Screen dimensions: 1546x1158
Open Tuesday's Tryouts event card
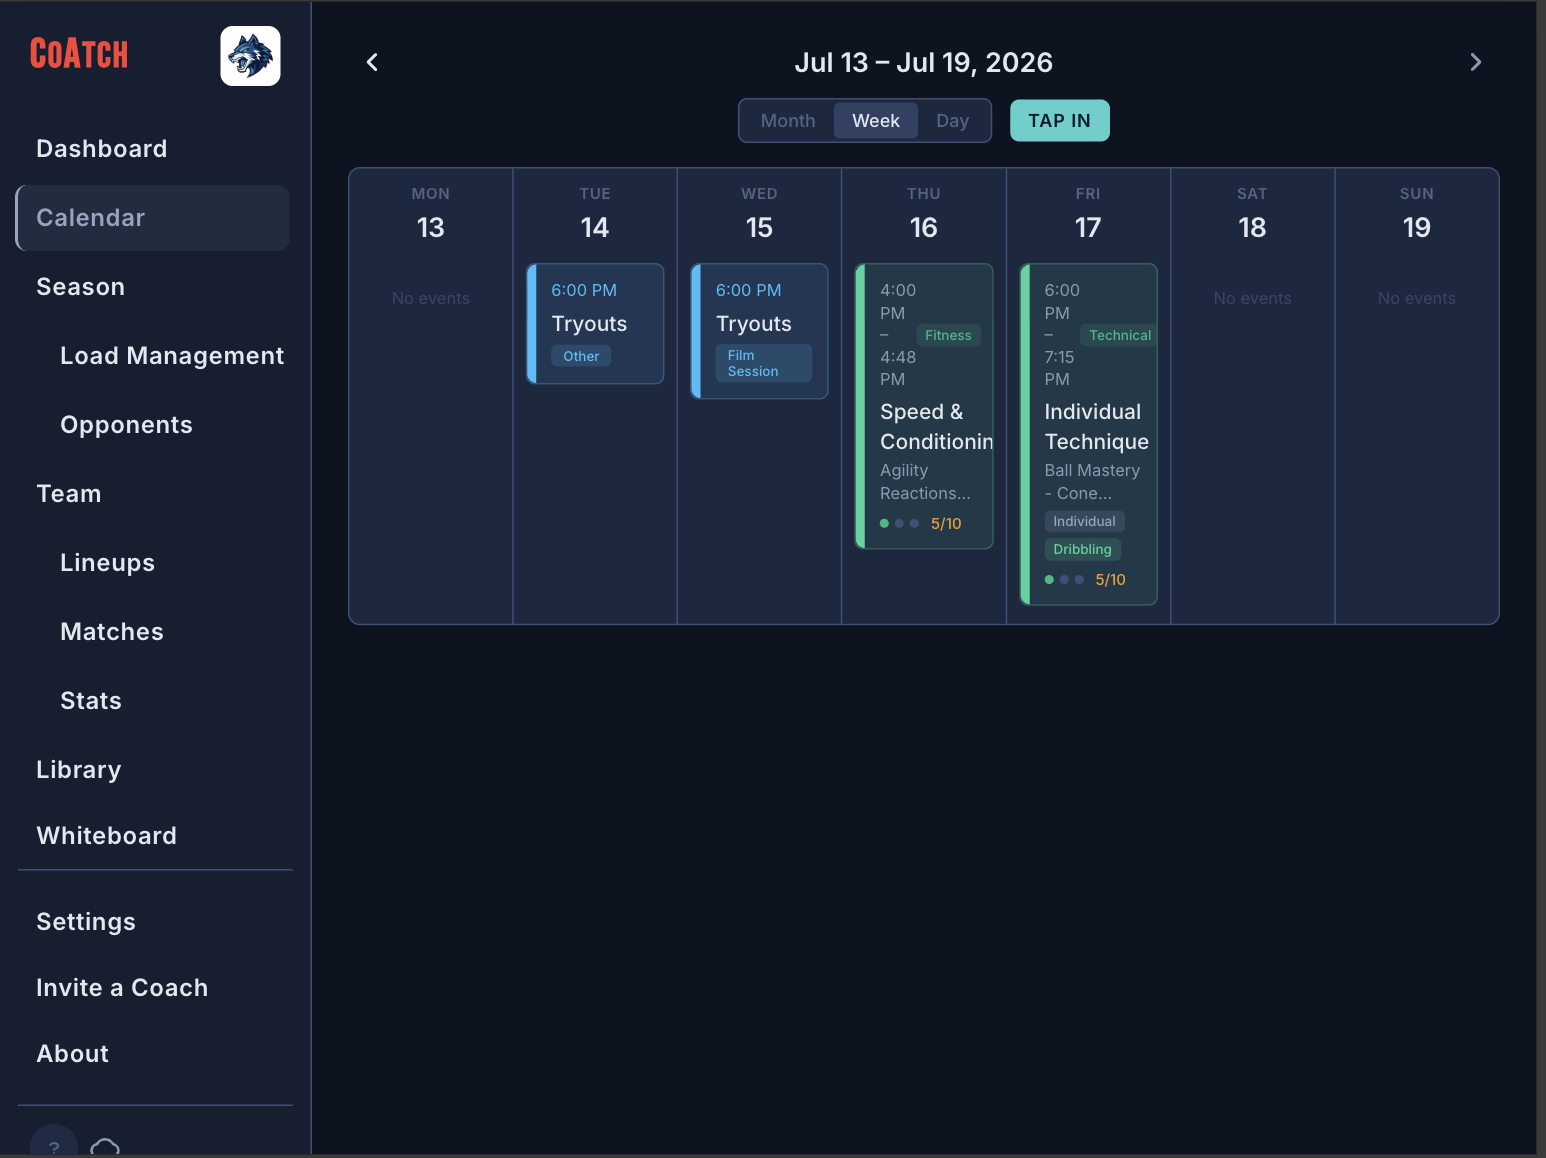coord(595,324)
